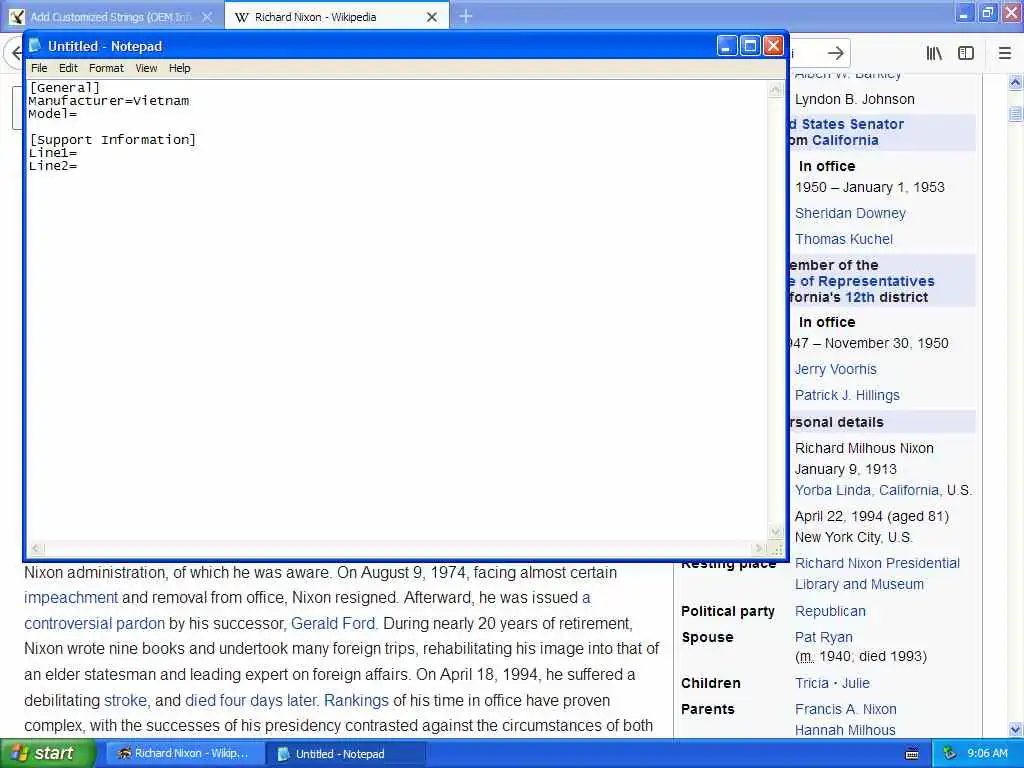Maximize the Notepad window
The height and width of the screenshot is (768, 1024).
(x=750, y=46)
